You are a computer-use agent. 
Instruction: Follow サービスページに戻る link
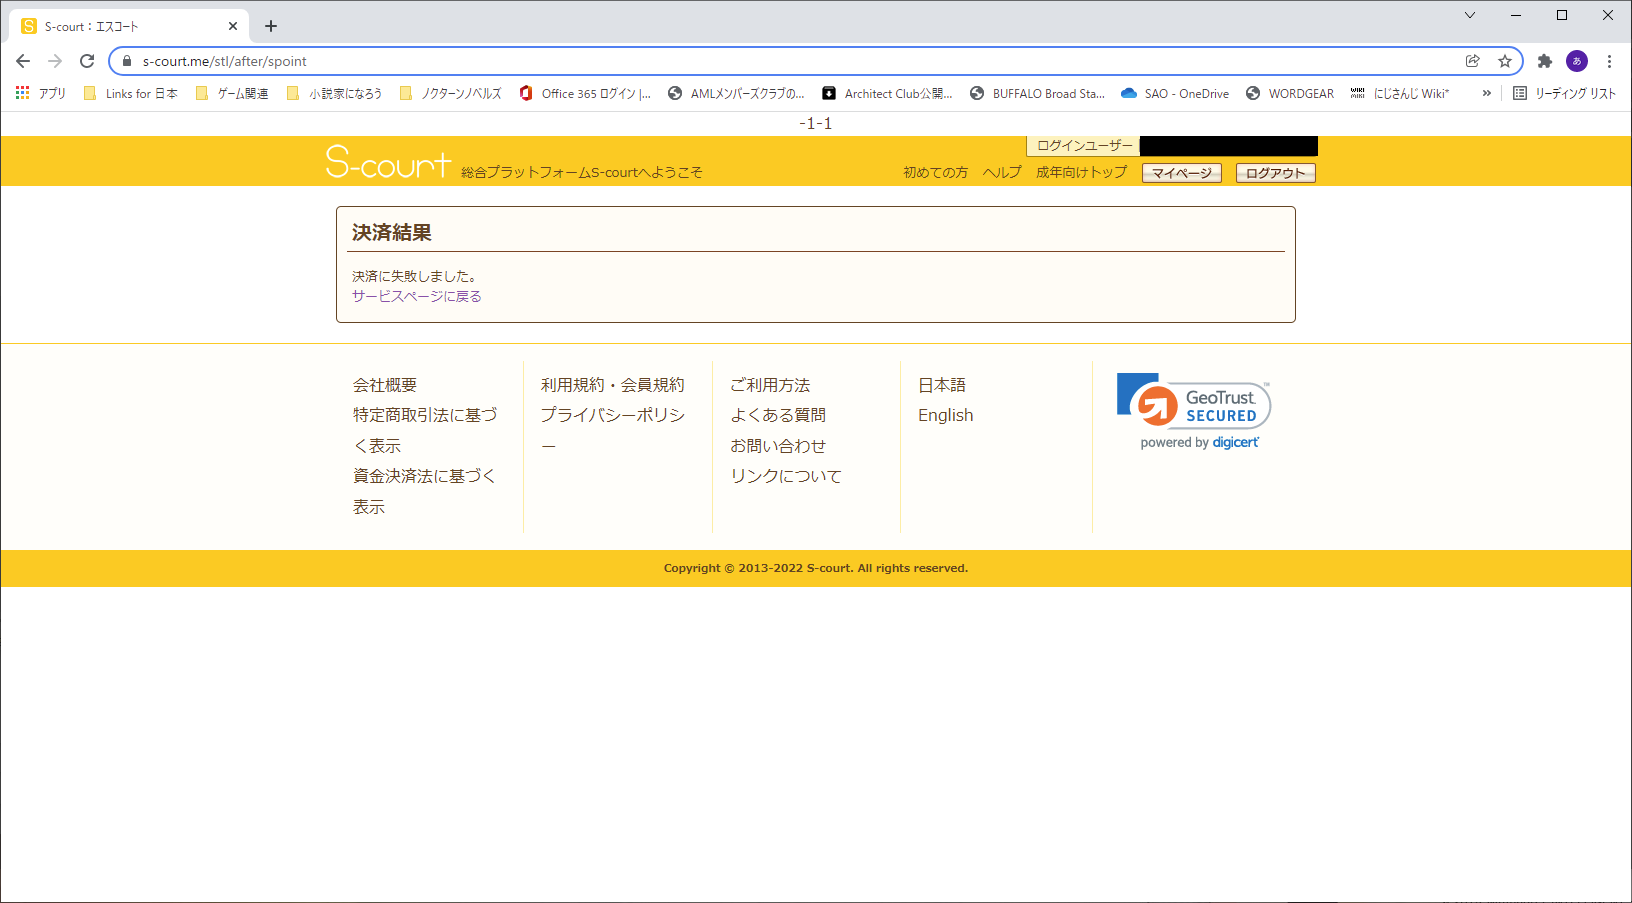click(x=416, y=296)
